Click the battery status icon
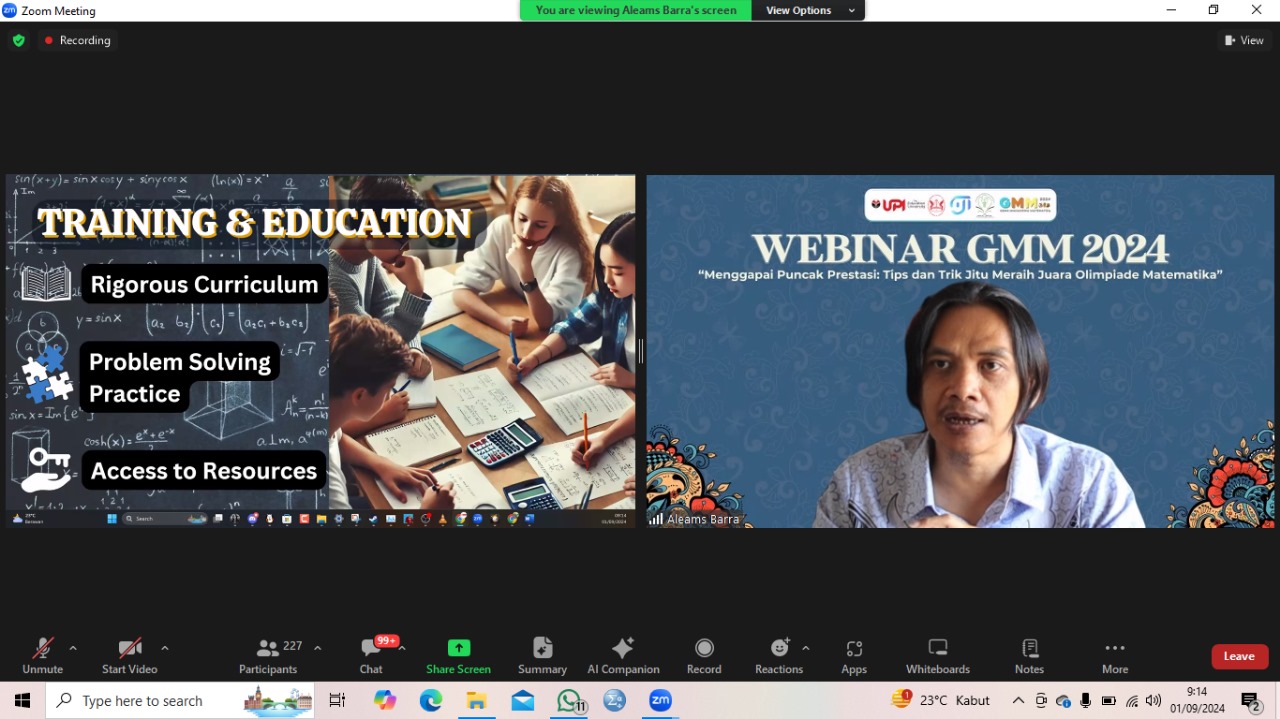The width and height of the screenshot is (1280, 719). 1108,701
